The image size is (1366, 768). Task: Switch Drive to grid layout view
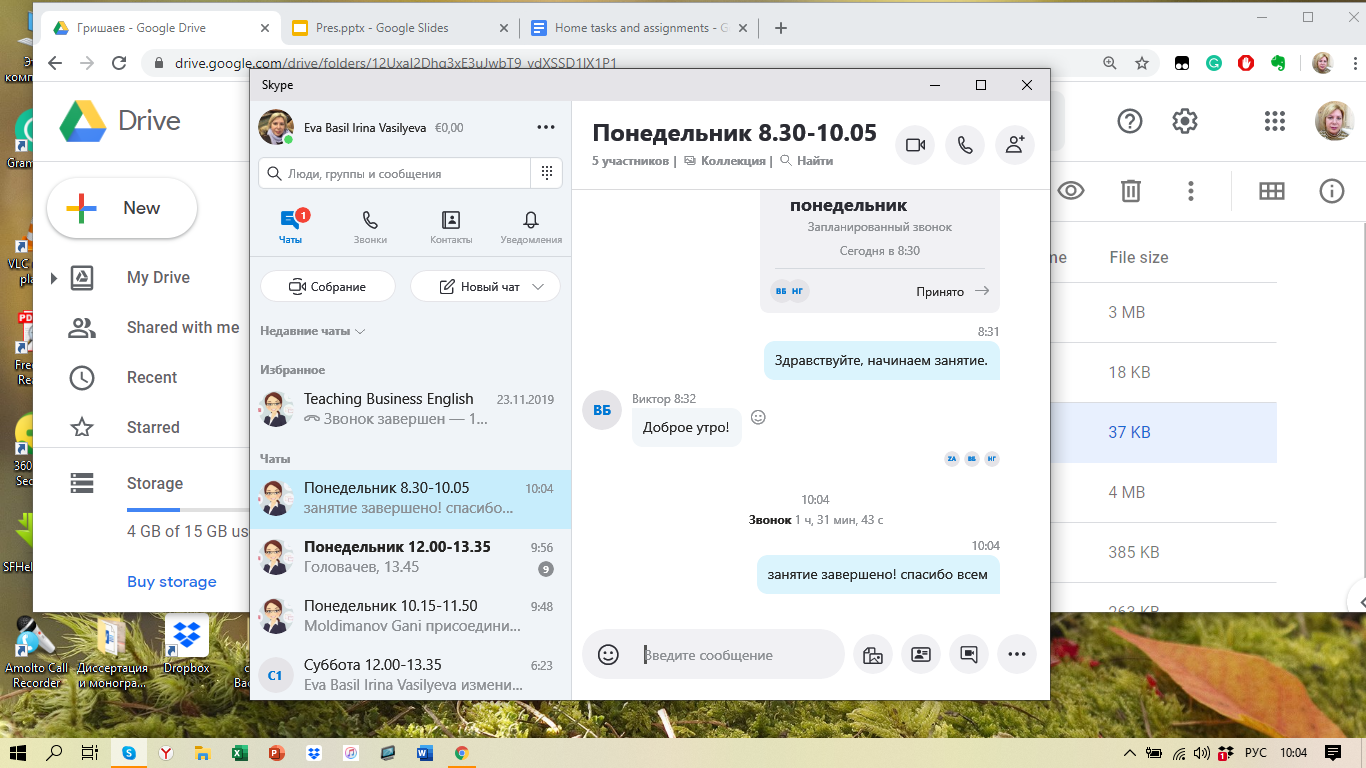[1271, 191]
